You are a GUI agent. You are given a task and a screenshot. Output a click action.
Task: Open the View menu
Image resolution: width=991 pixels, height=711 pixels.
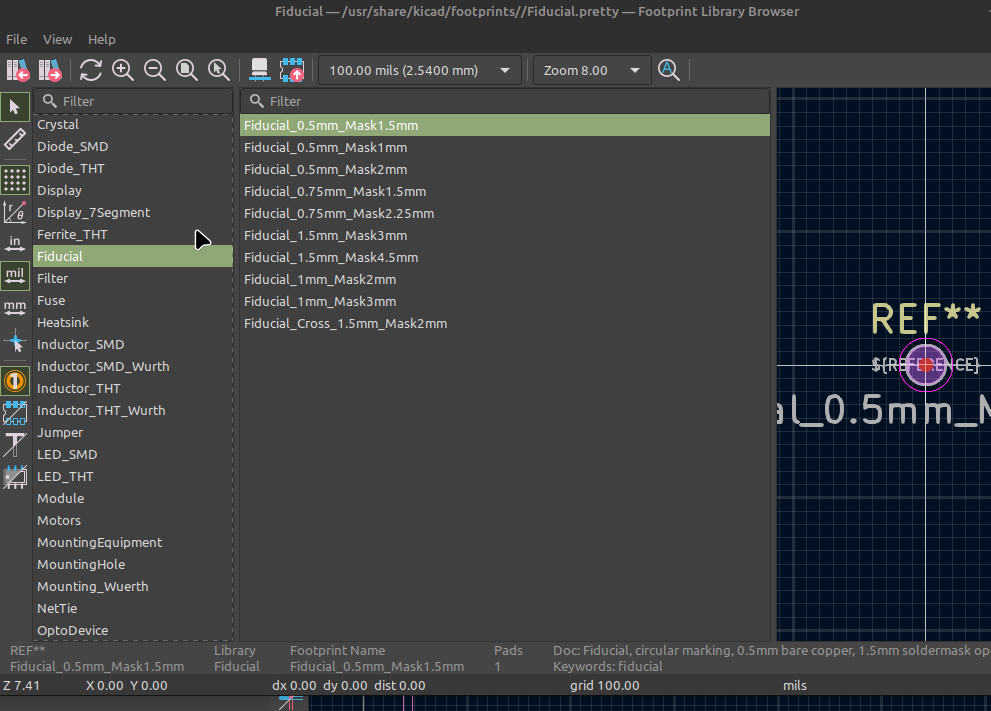(57, 39)
